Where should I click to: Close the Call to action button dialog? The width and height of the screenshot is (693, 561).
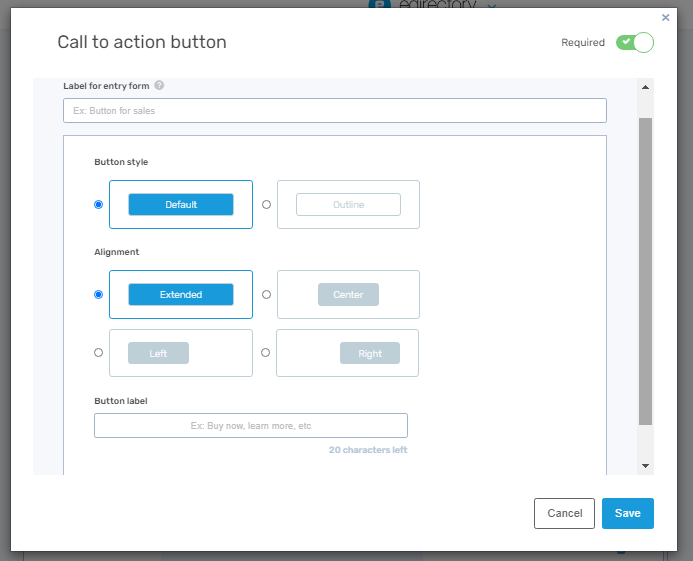(x=666, y=17)
